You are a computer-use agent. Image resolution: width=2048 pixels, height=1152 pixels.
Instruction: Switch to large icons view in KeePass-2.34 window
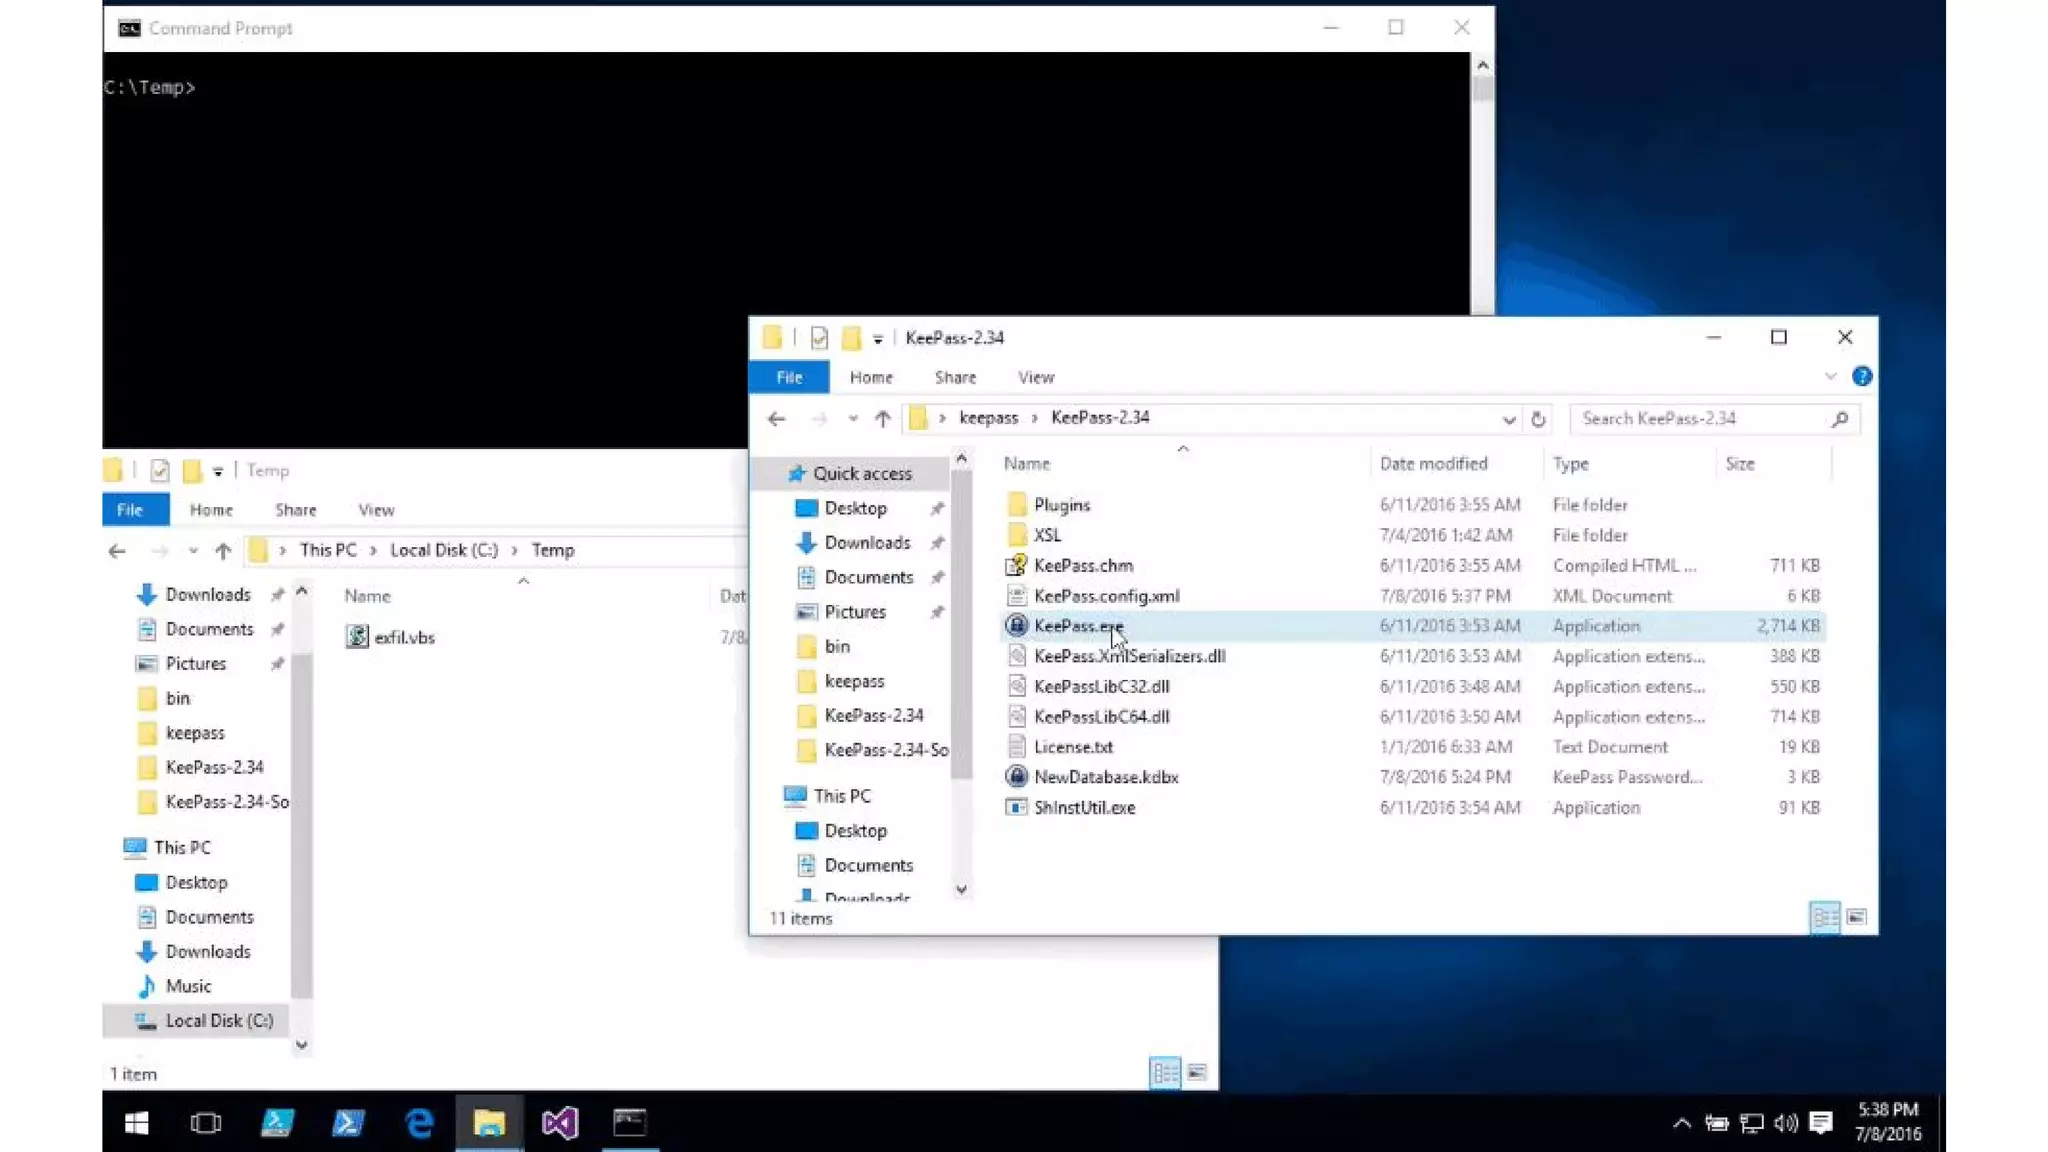click(1856, 917)
